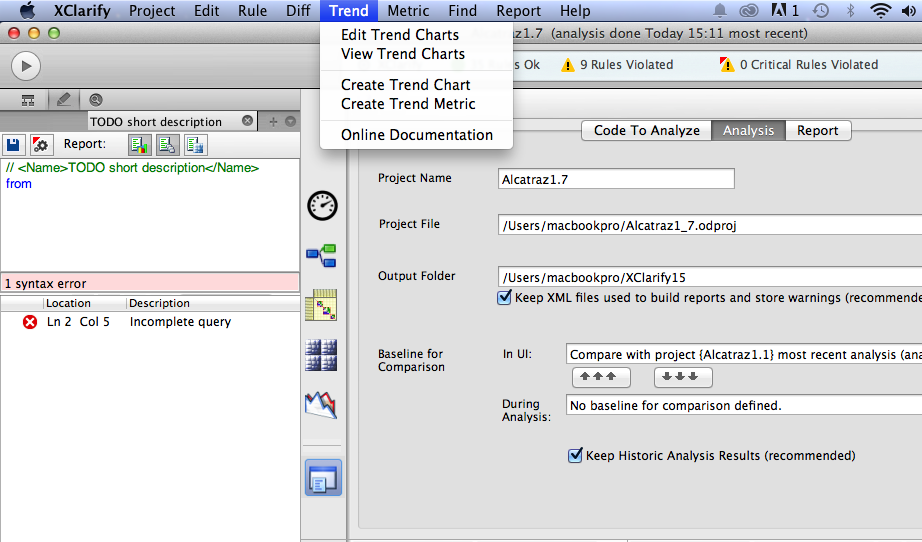Open the dashboard gauge icon in sidebar

point(322,206)
